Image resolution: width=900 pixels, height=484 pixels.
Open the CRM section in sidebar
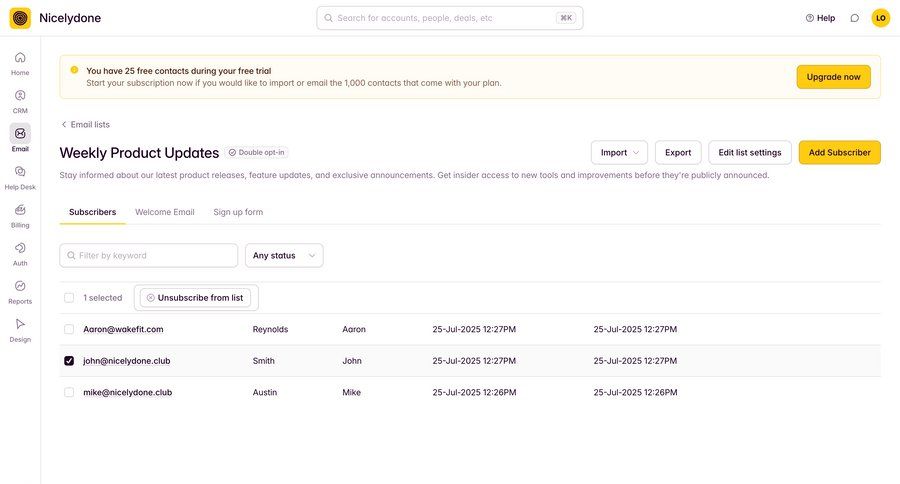point(20,101)
